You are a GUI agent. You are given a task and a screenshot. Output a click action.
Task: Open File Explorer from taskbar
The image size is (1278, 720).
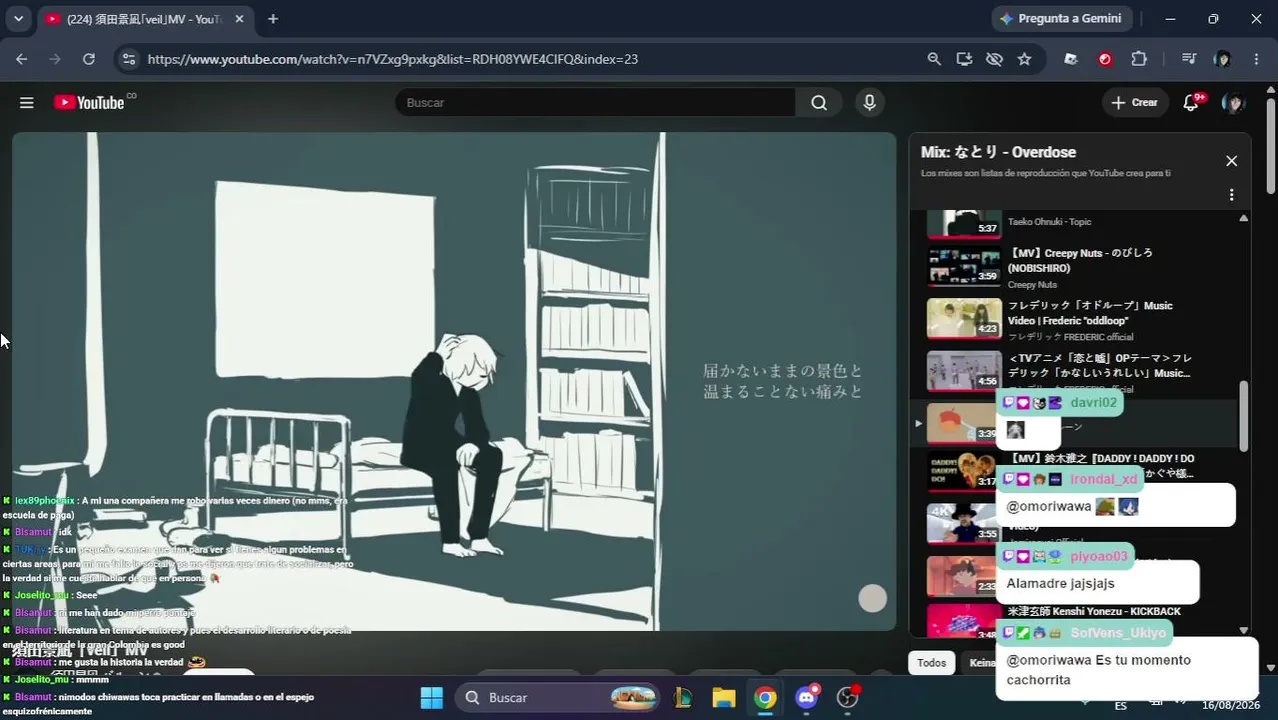pyautogui.click(x=724, y=697)
